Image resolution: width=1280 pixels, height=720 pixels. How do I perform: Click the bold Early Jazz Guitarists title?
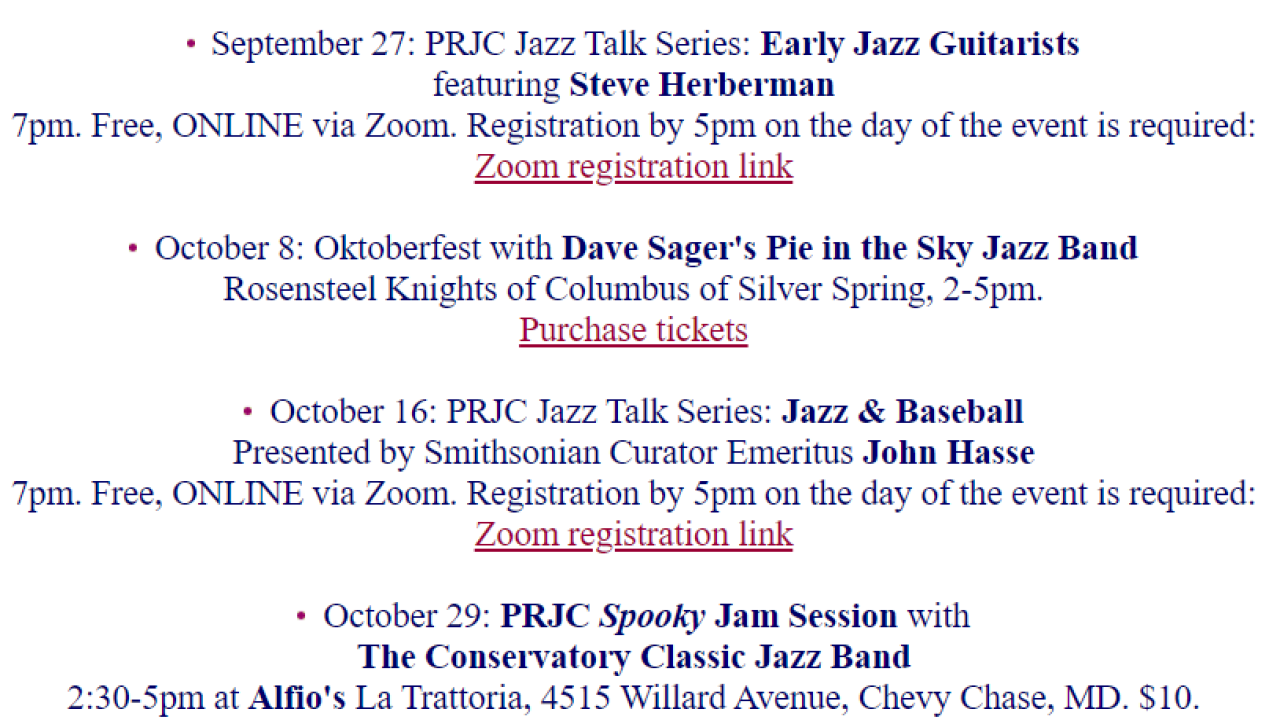pyautogui.click(x=920, y=44)
